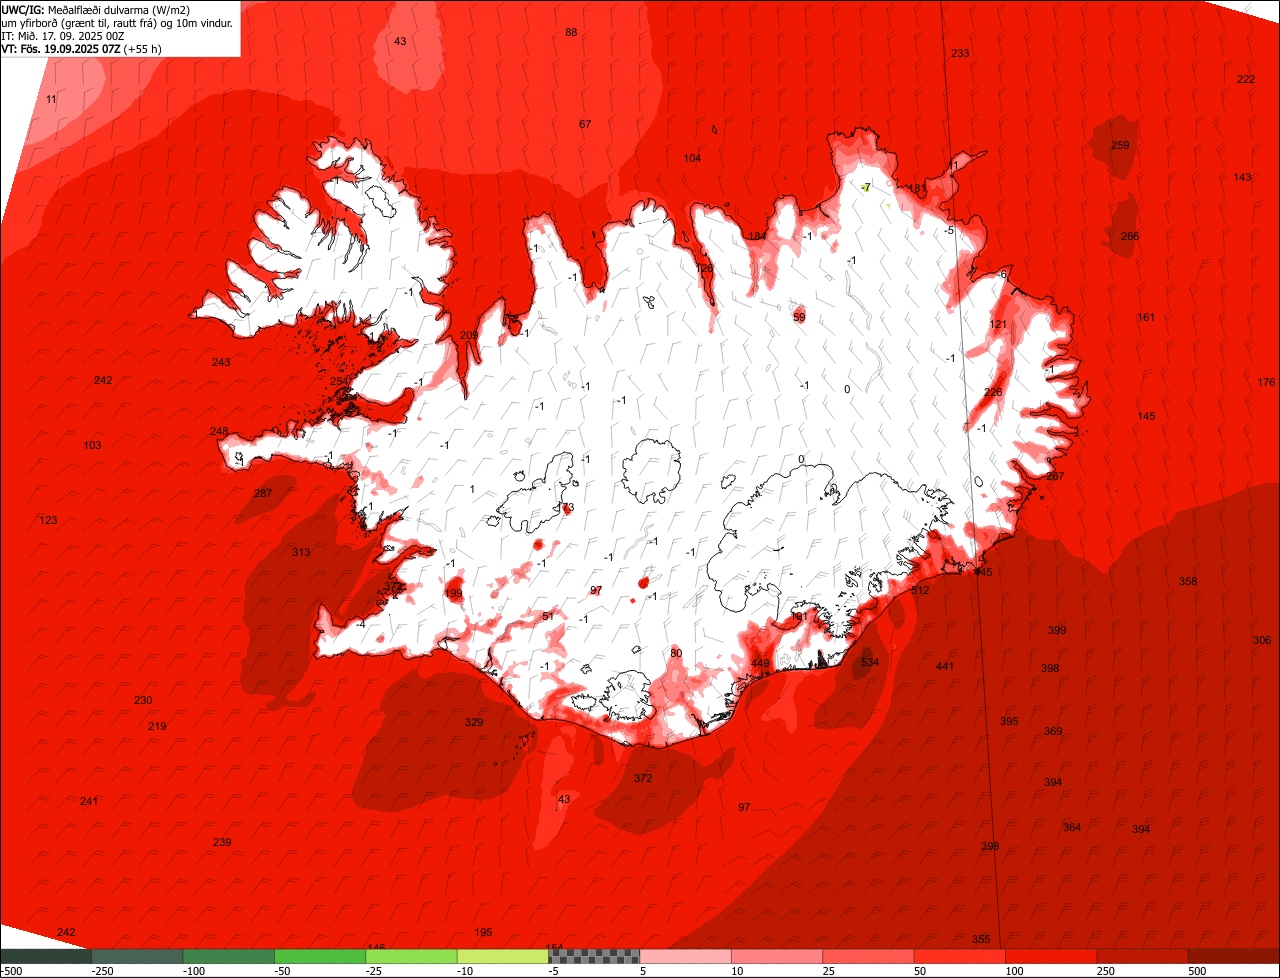1280x978 pixels.
Task: Click the legend swatch between 10 and 25
Action: point(777,956)
